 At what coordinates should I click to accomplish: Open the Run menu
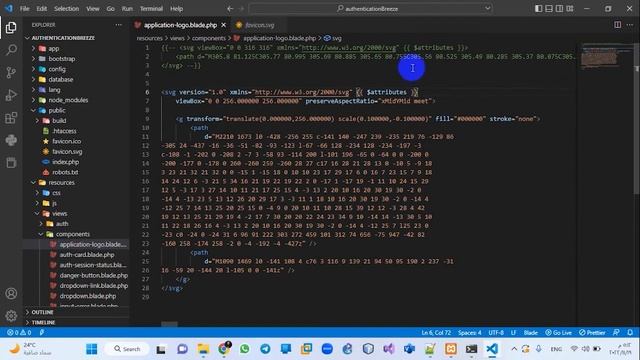[x=127, y=9]
